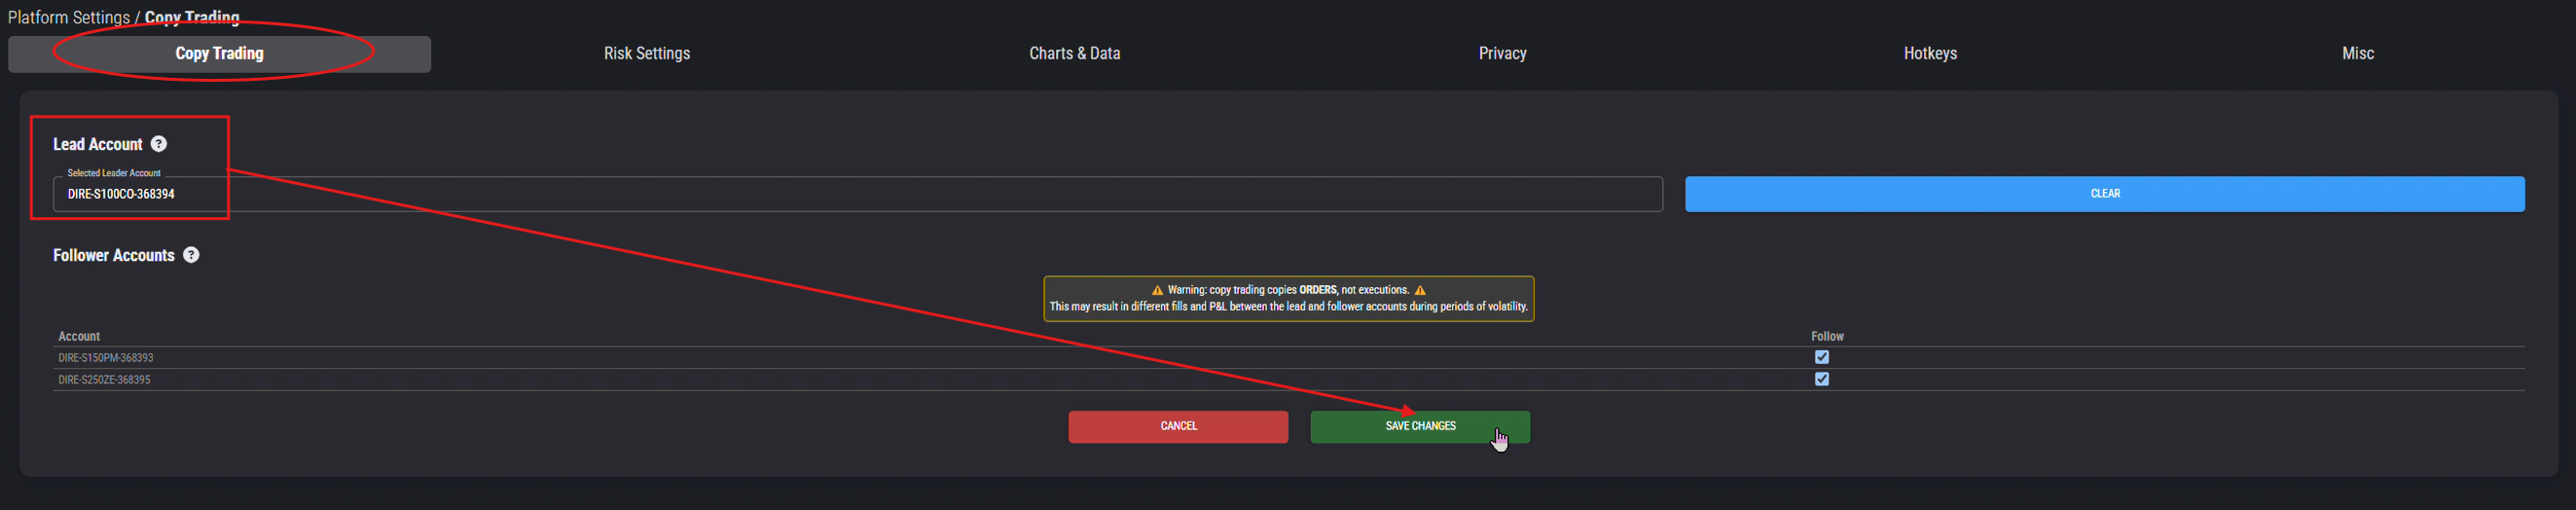Screen dimensions: 2576x510
Task: Click the Follower Accounts help icon
Action: [x=191, y=255]
